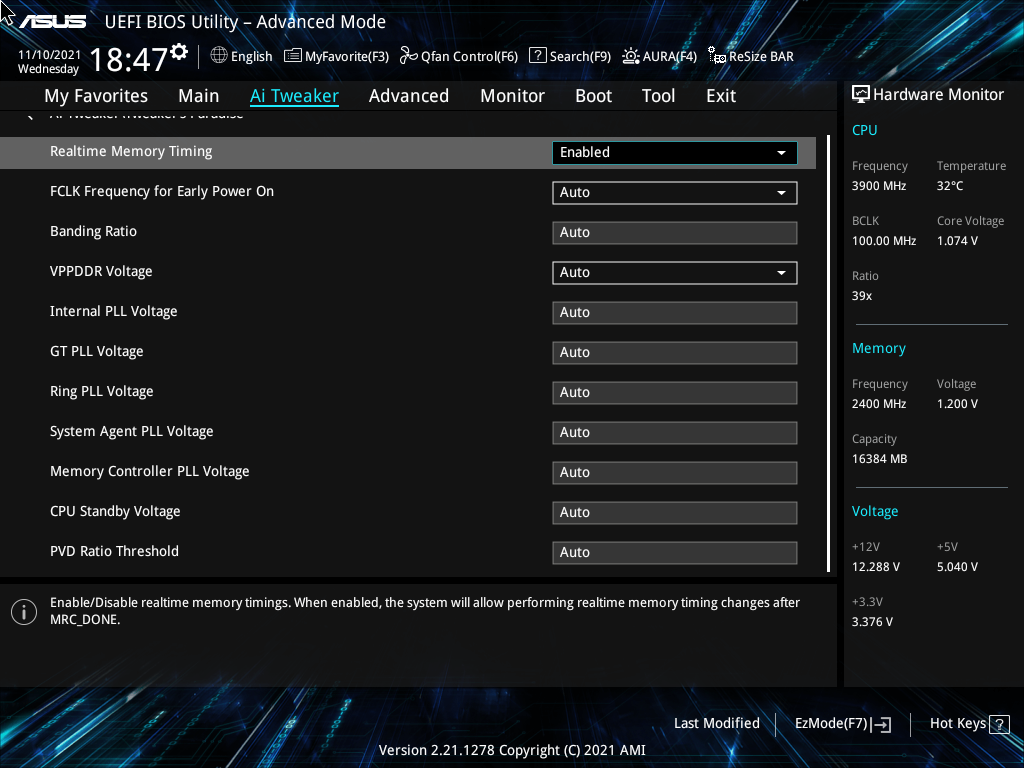
Task: Select Internal PLL Voltage label
Action: pyautogui.click(x=114, y=312)
